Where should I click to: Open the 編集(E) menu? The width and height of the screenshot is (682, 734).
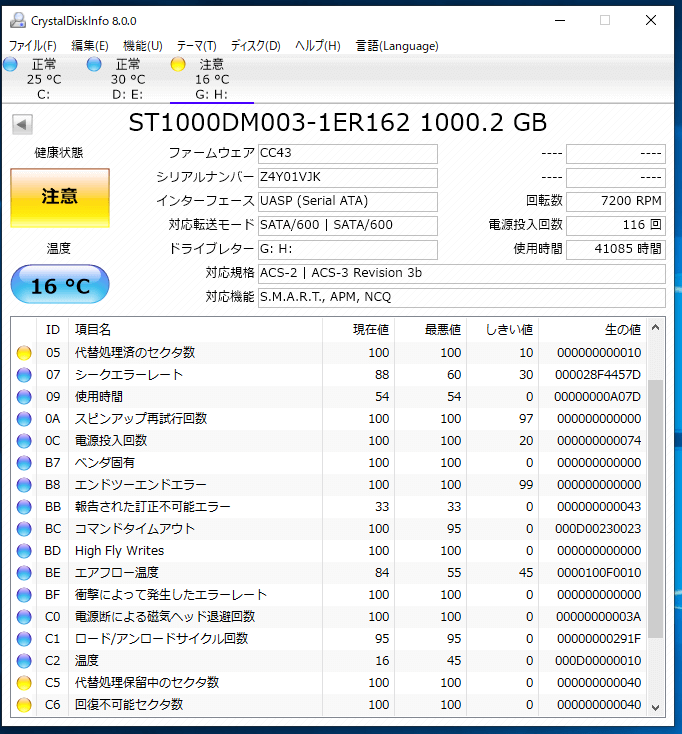89,46
